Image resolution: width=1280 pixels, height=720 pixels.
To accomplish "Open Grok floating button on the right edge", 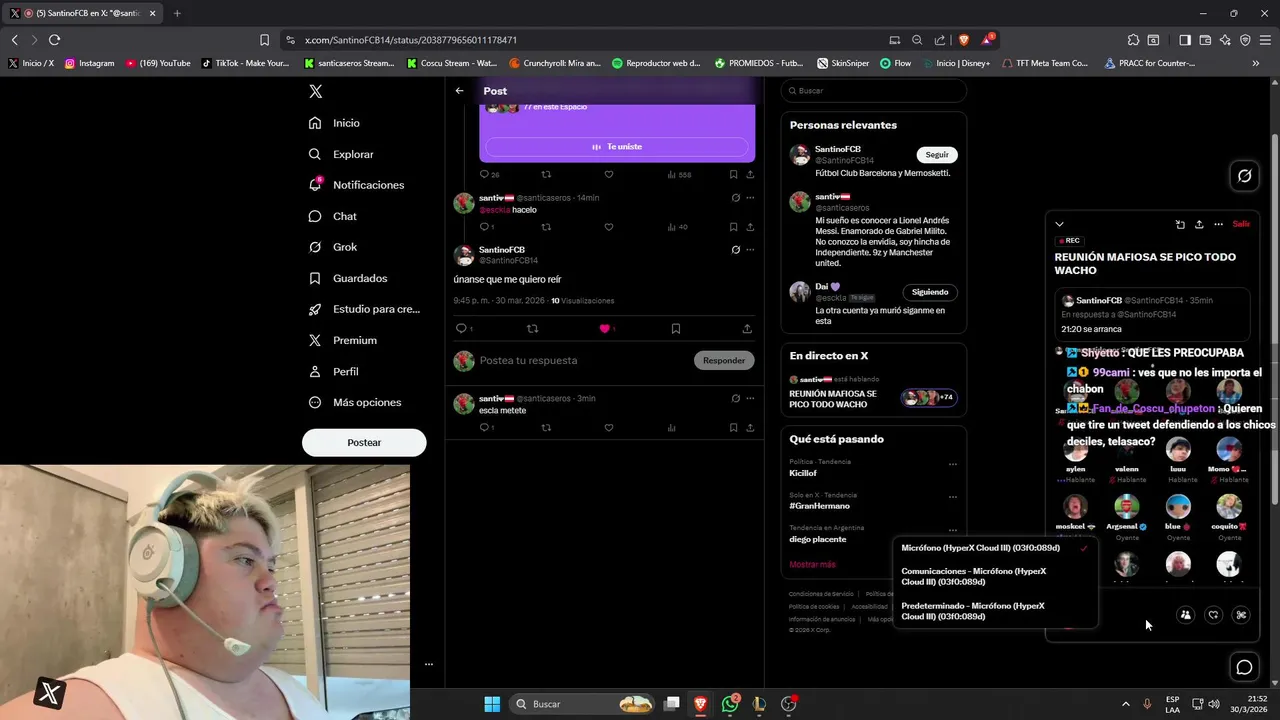I will click(x=1244, y=176).
